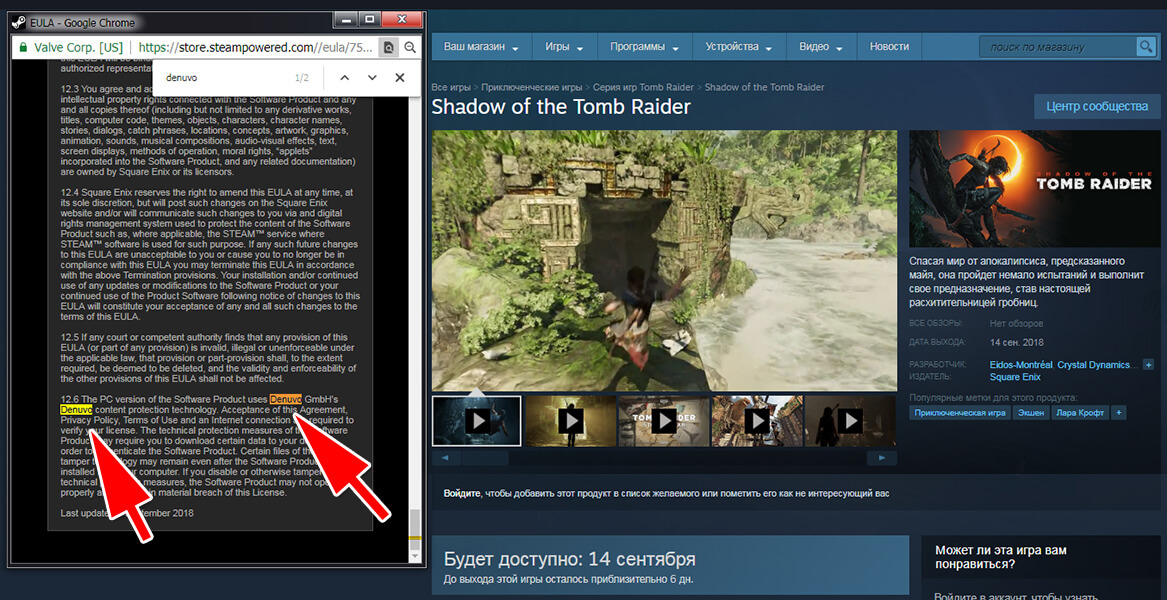The width and height of the screenshot is (1167, 600).
Task: Open the 'Программы' dropdown menu
Action: tap(645, 46)
